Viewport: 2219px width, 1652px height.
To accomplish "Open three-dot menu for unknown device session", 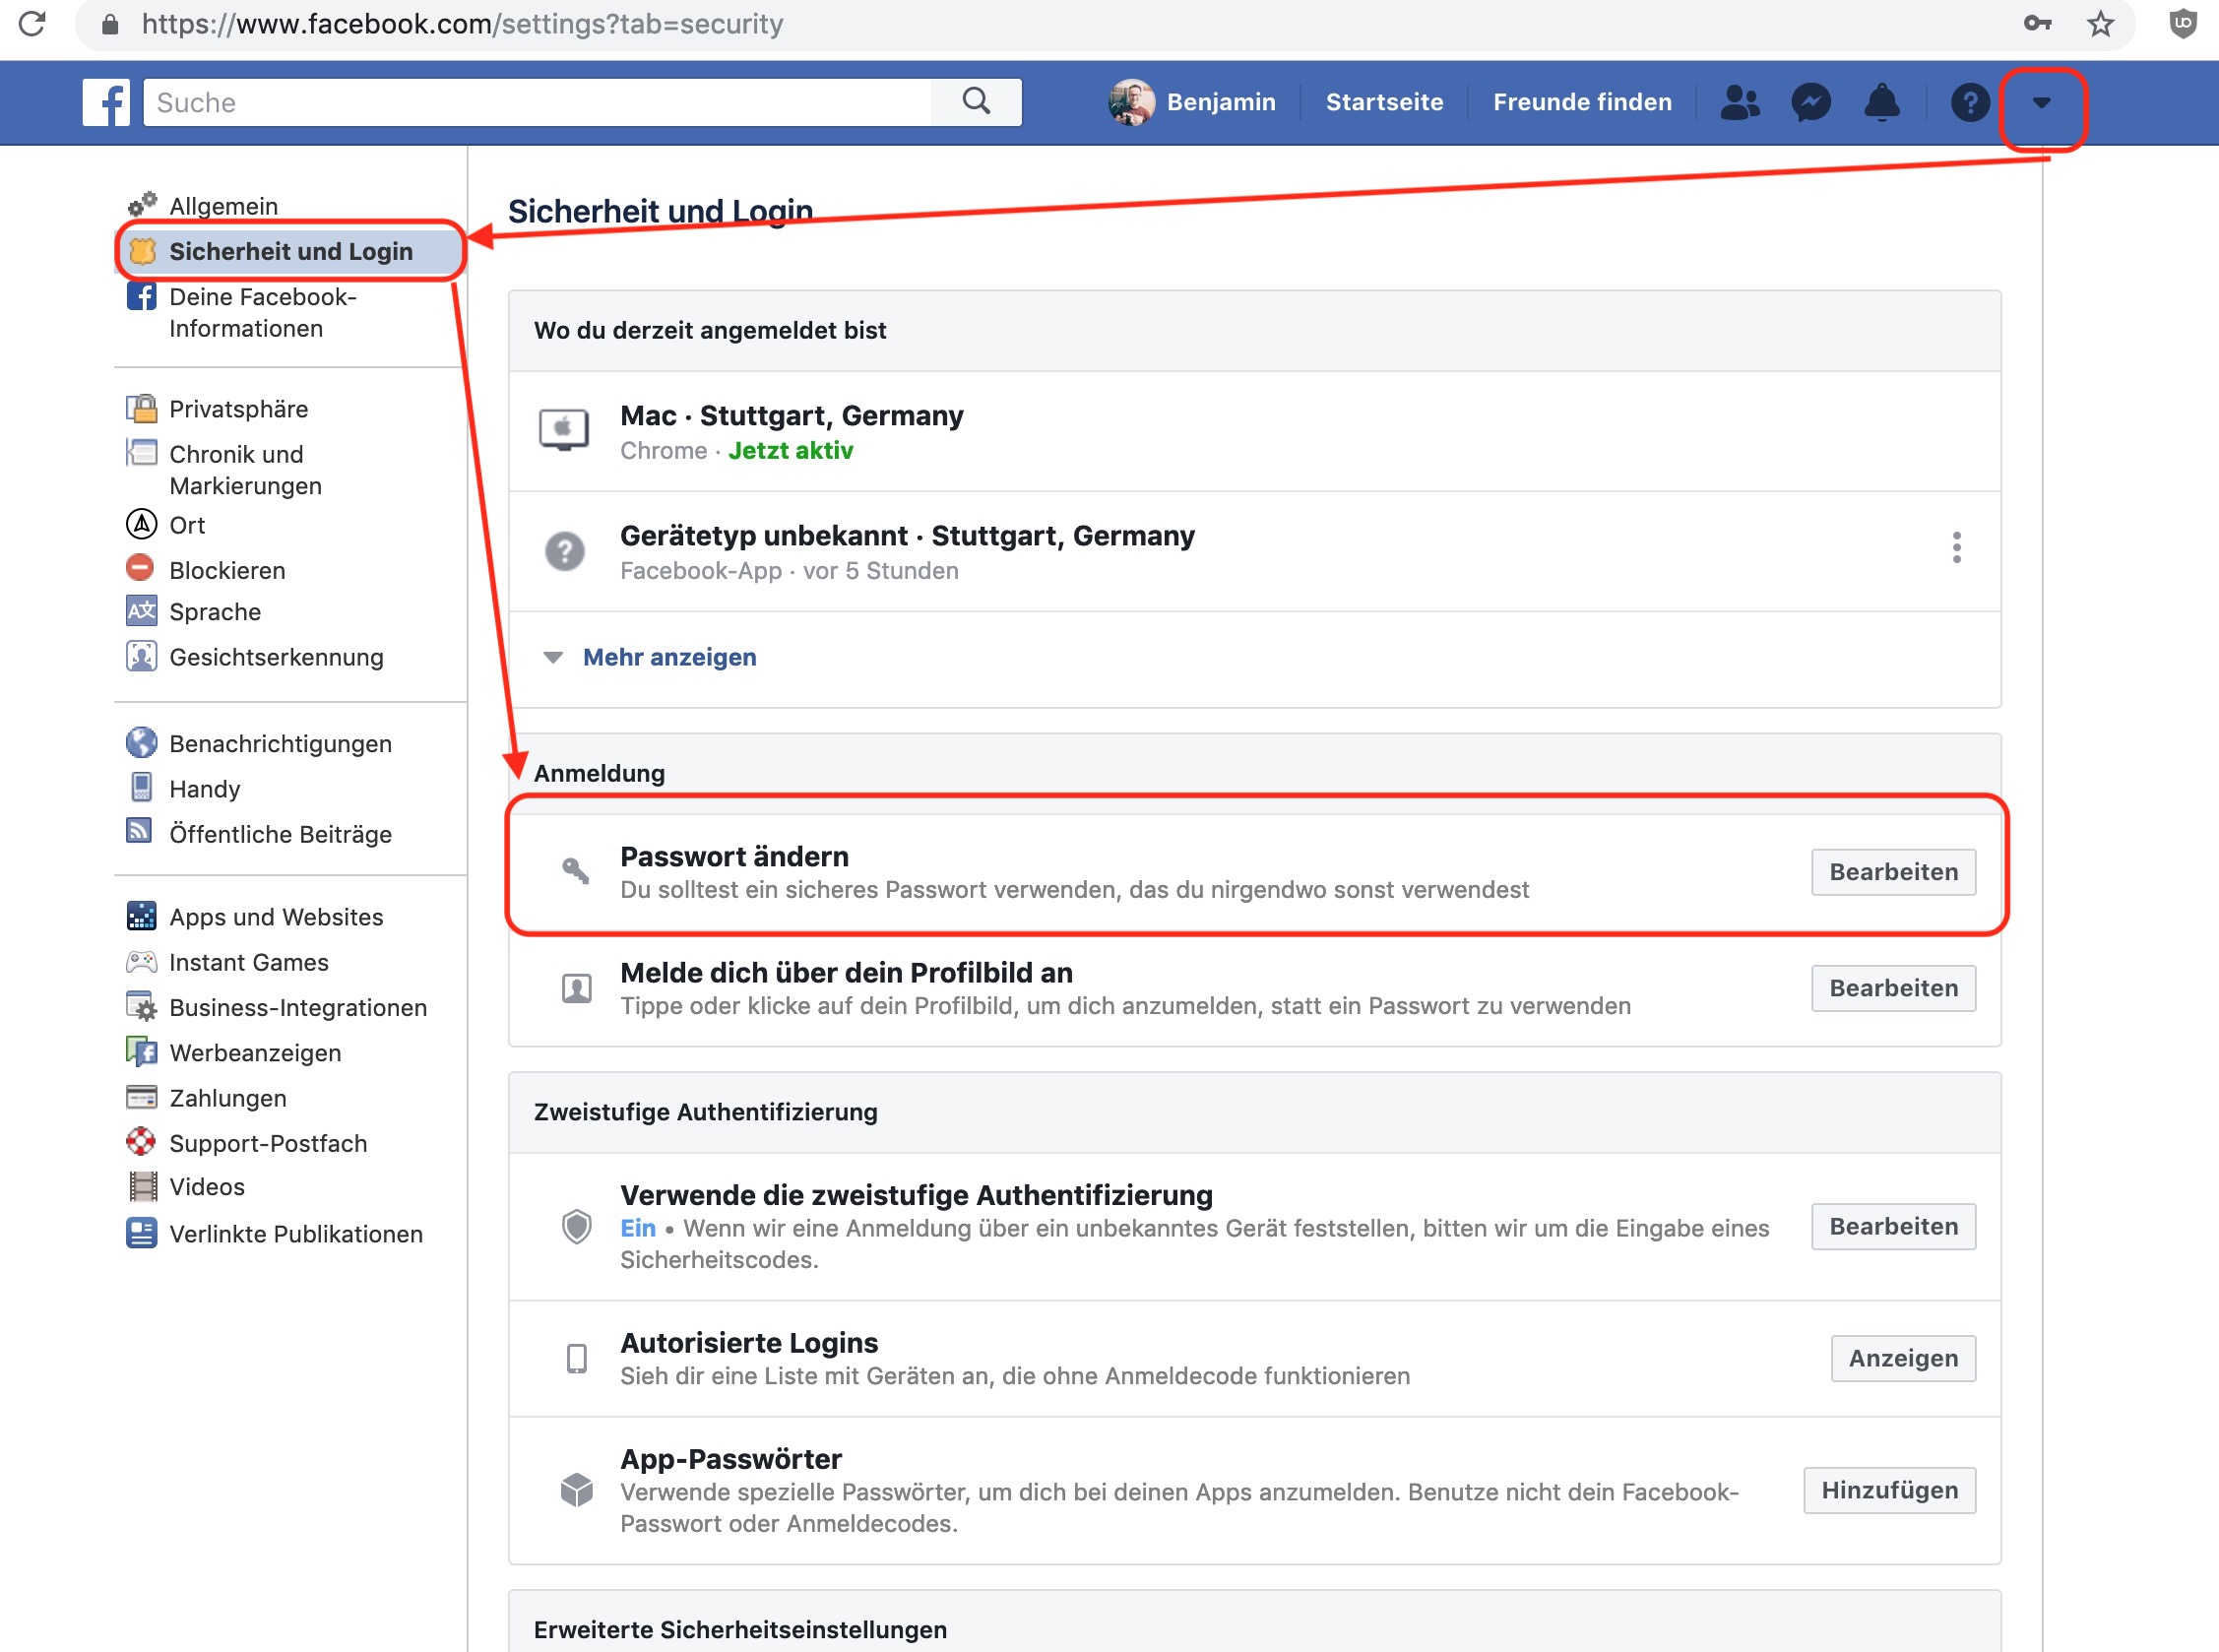I will coord(1956,548).
